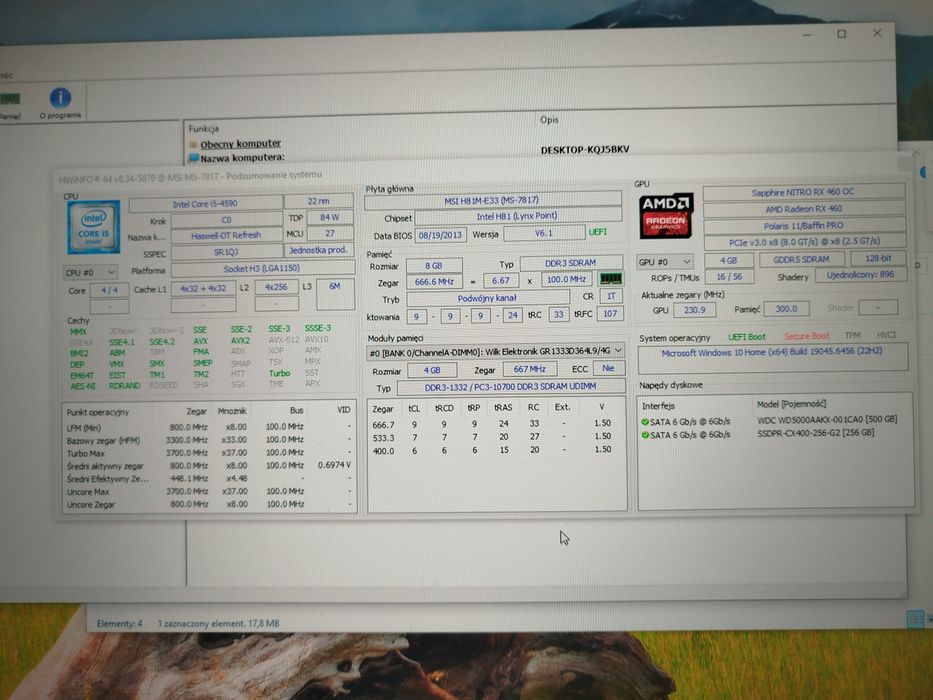Screen dimensions: 933x700
Task: Select the Nazwa komputera row
Action: click(242, 158)
